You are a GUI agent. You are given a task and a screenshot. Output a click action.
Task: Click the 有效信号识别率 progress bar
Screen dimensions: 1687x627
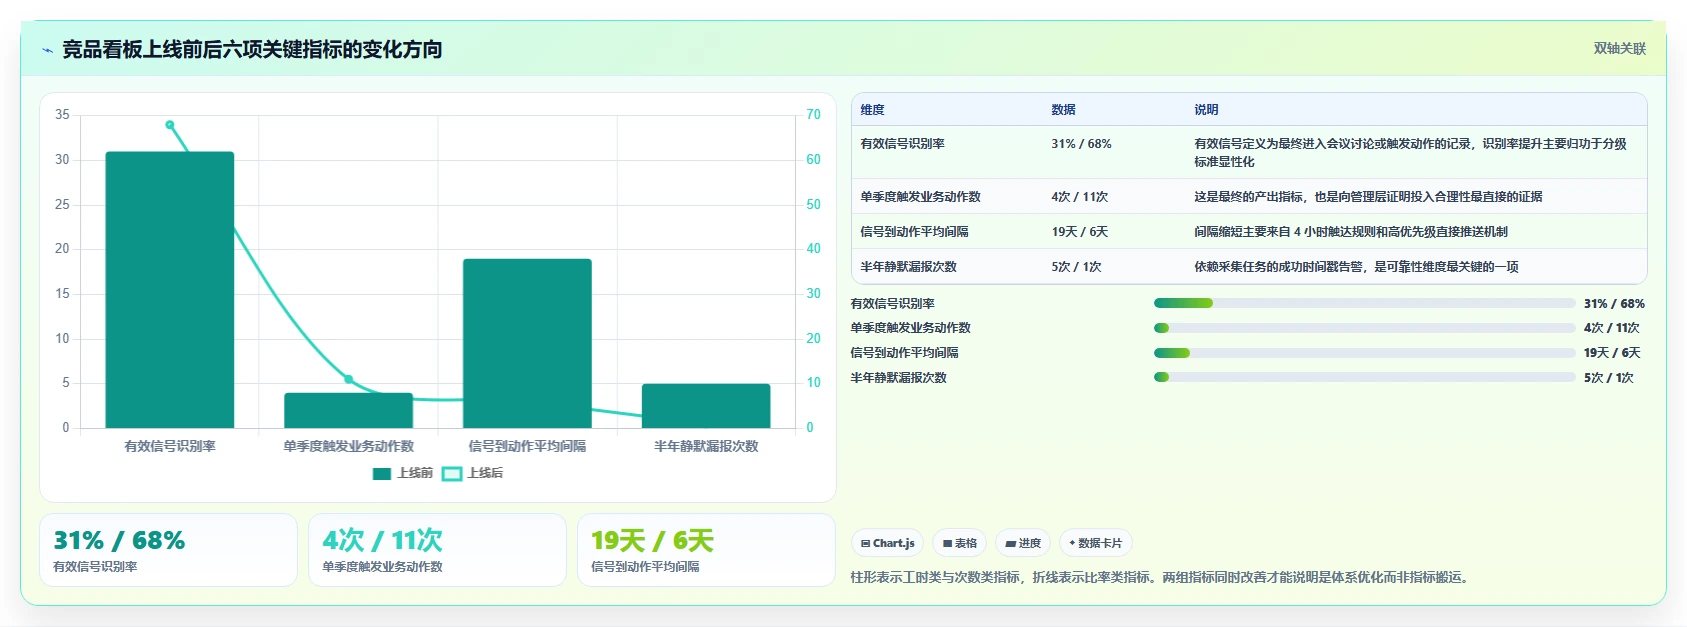click(x=1364, y=303)
